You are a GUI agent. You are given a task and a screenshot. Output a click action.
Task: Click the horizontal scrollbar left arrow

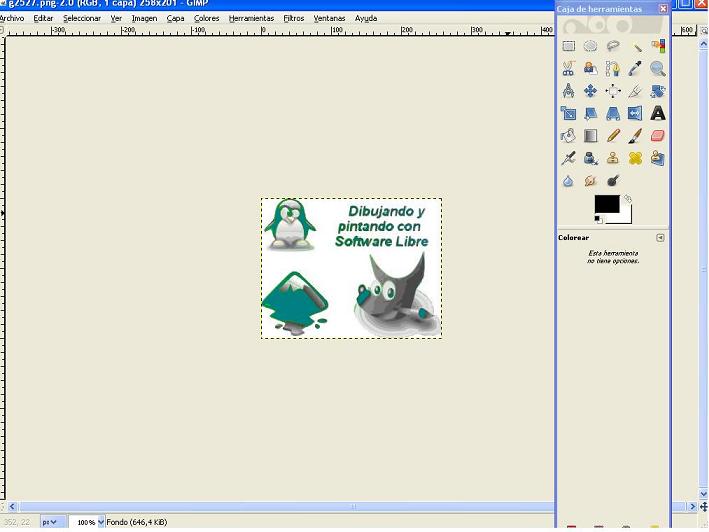pos(12,507)
